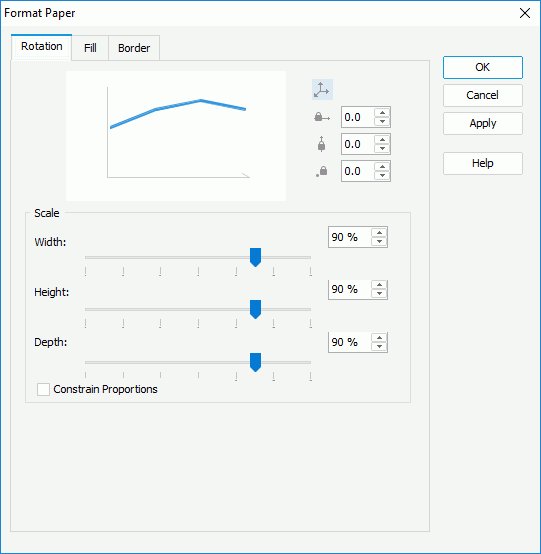Click the Height 90 % input field
Screen dimensions: 541x554
click(x=349, y=289)
